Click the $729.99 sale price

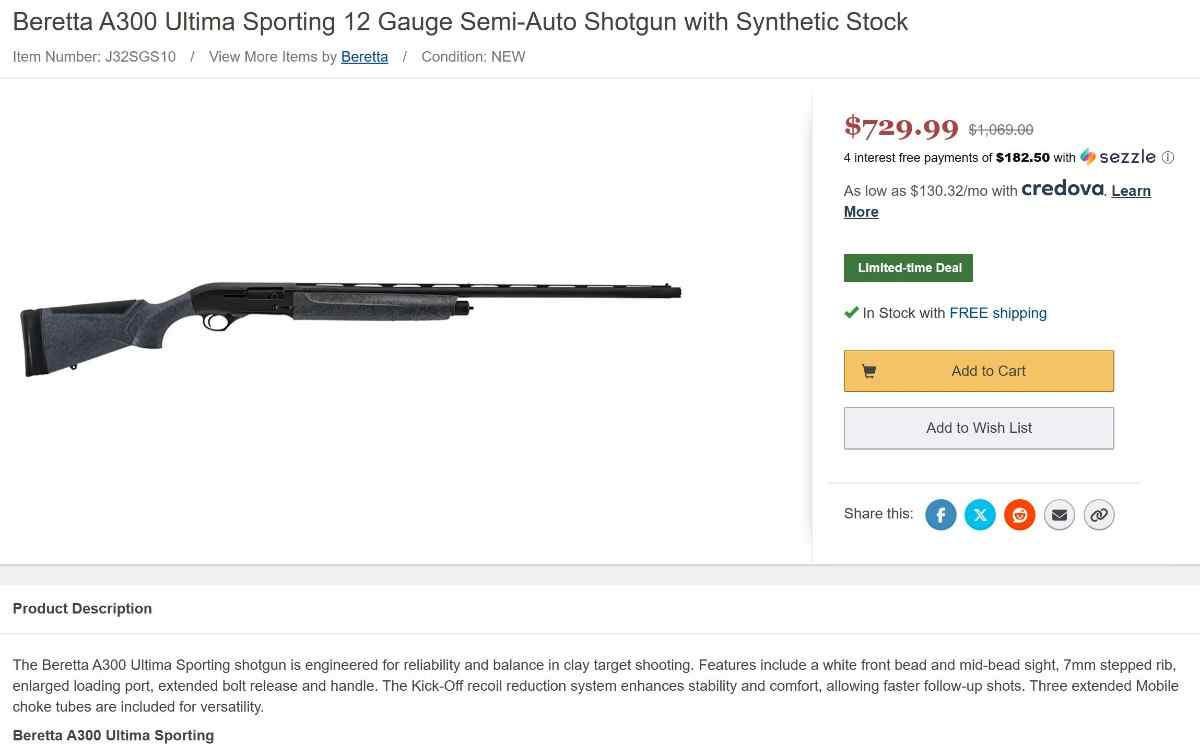pos(901,128)
